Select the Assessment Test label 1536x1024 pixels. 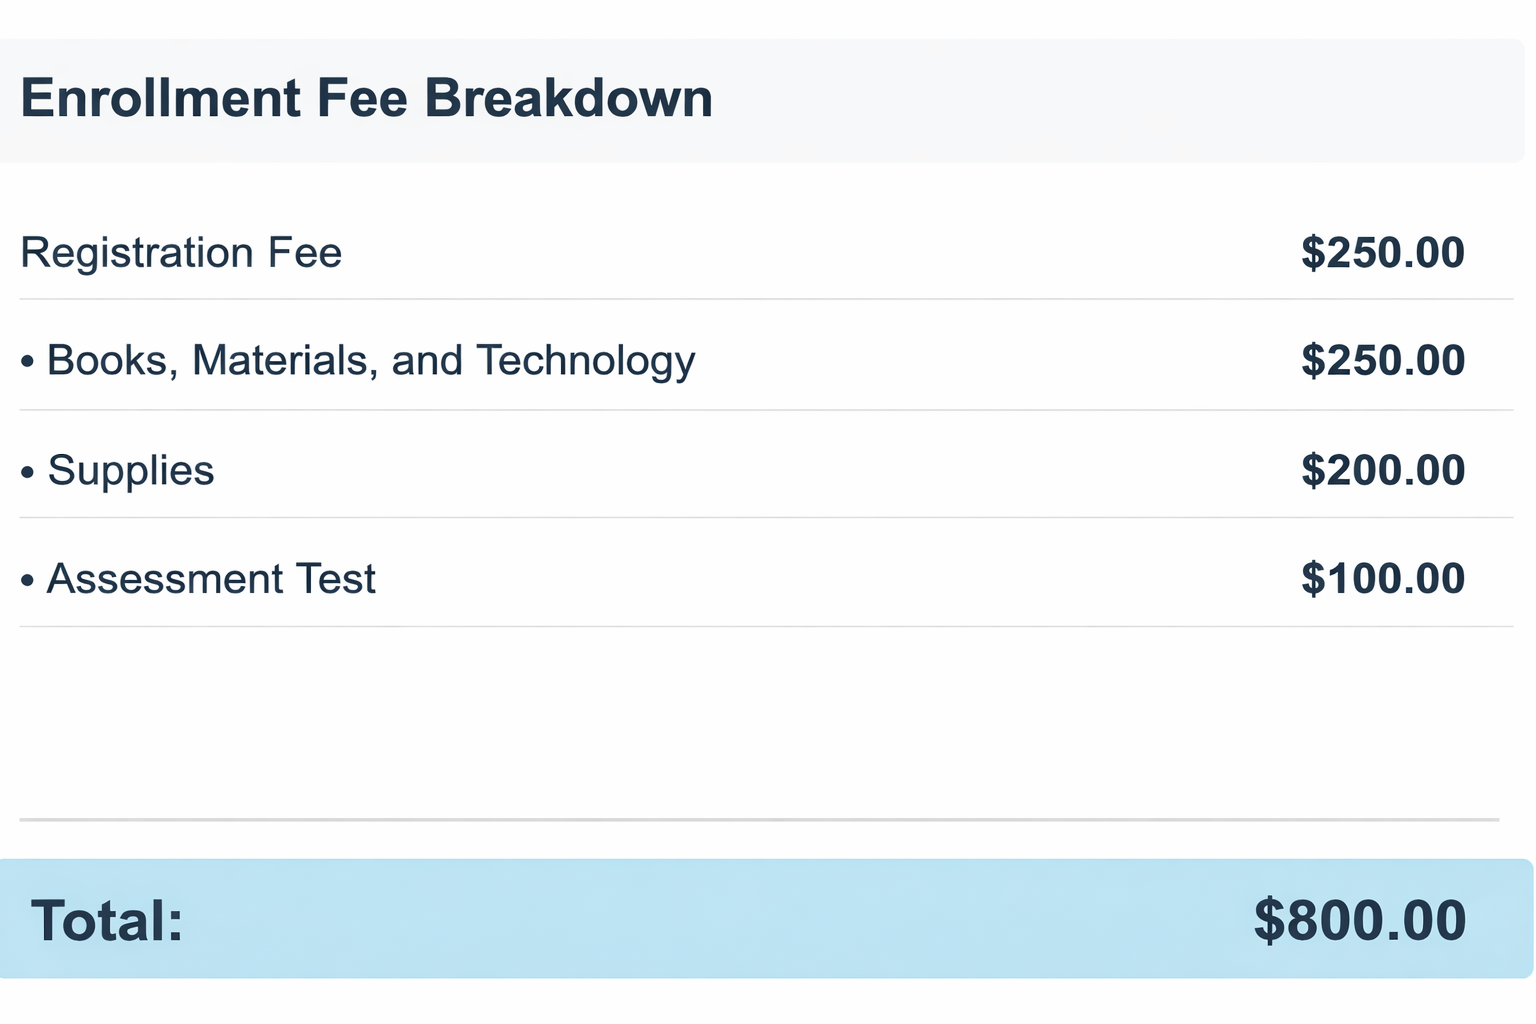(211, 579)
